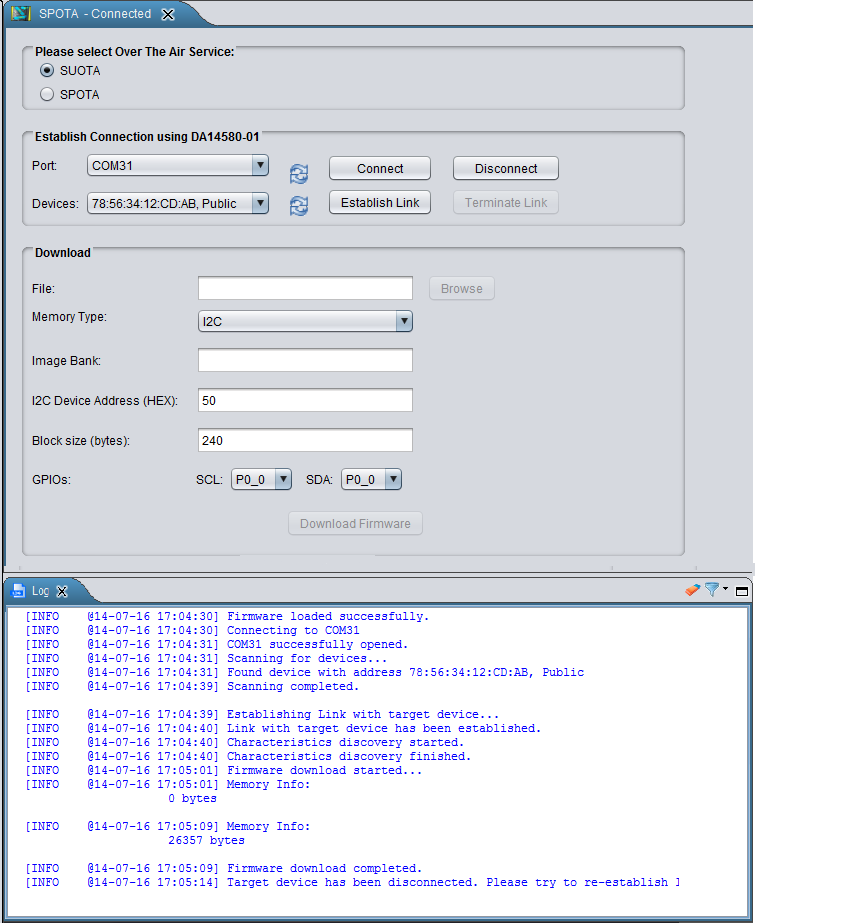Click into the File path field

point(305,288)
